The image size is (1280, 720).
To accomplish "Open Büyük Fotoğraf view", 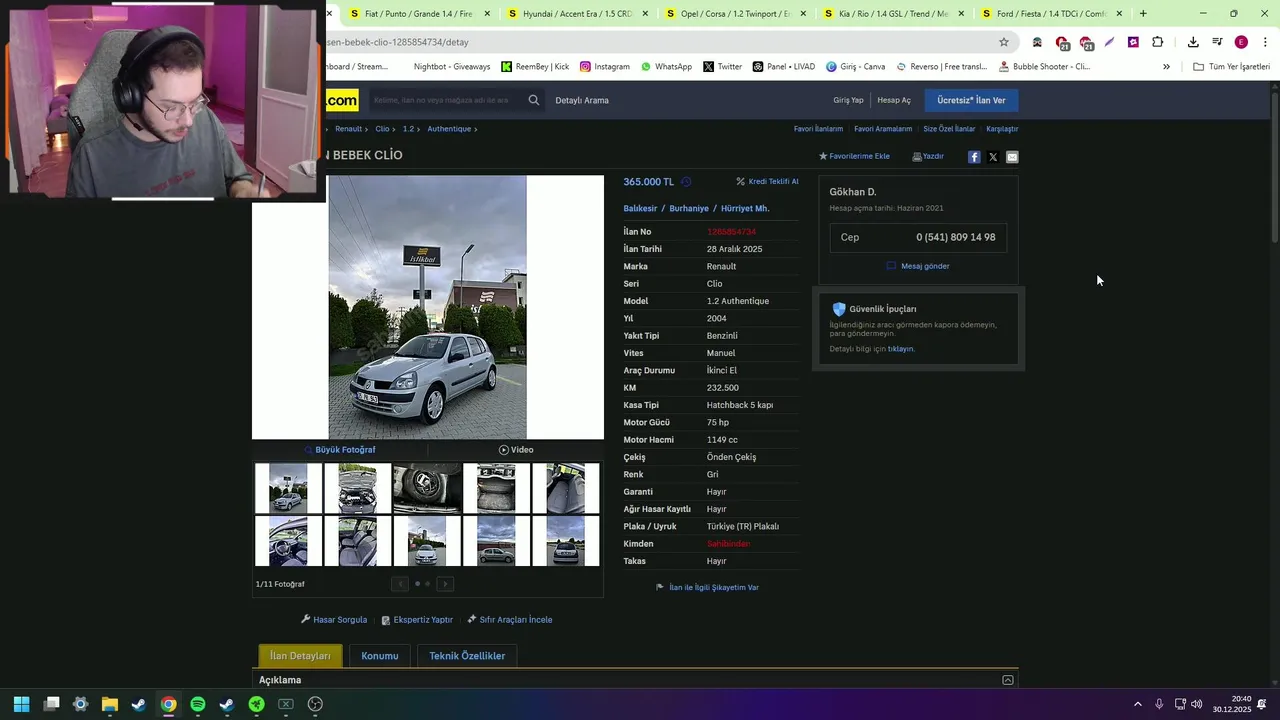I will tap(340, 450).
